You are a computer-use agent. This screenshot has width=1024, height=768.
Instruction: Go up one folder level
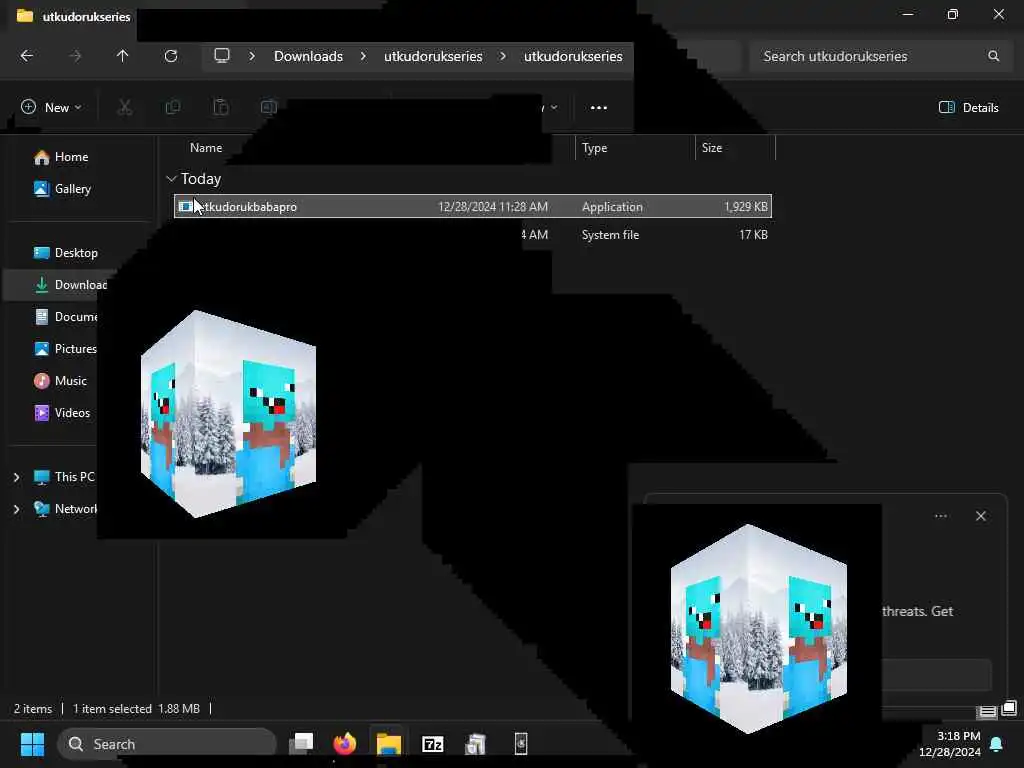(122, 56)
